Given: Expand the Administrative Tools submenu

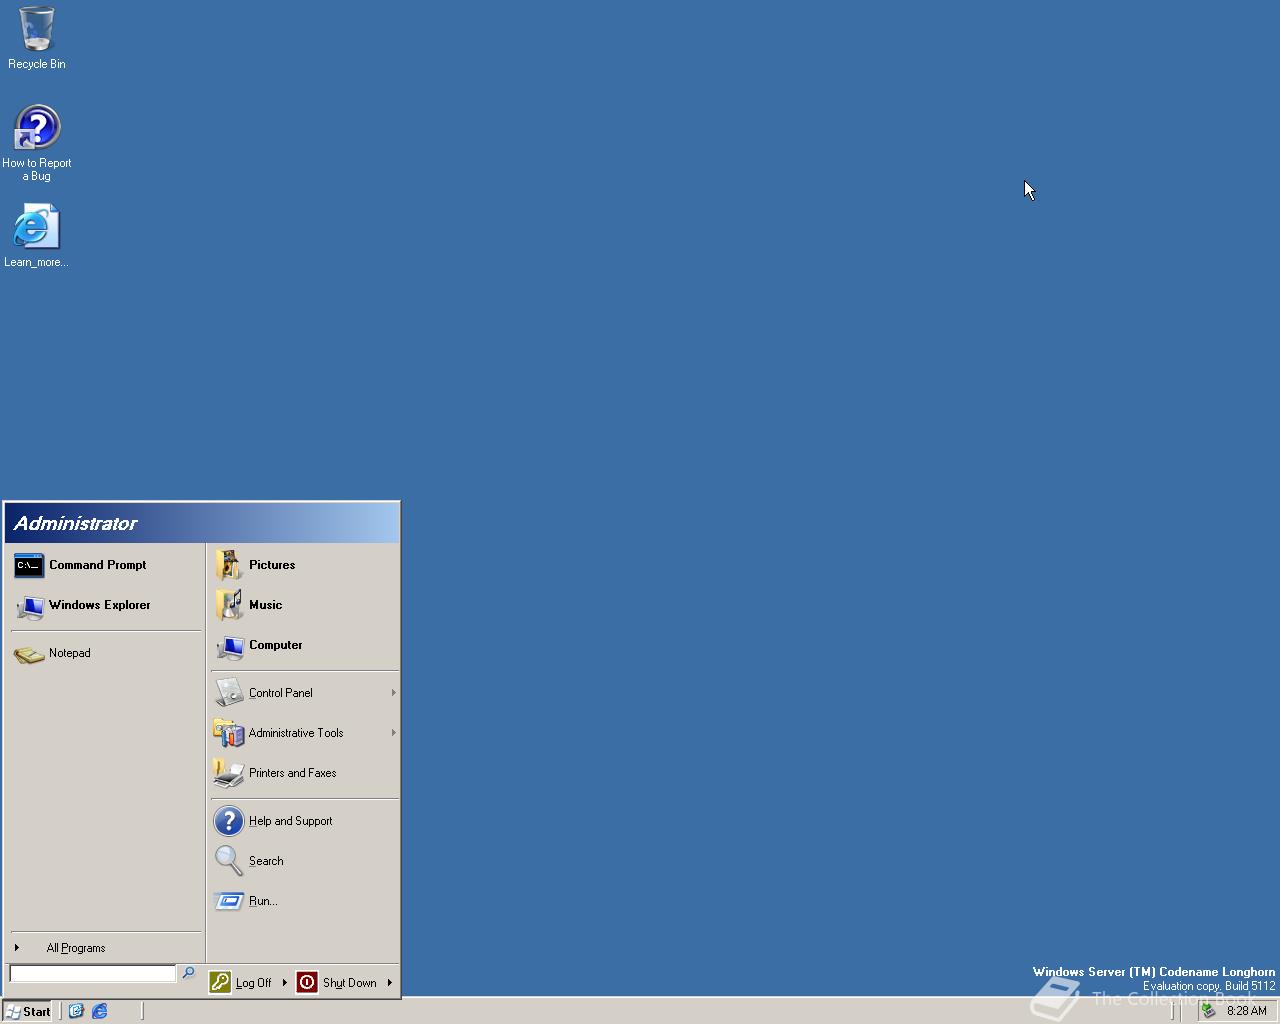Looking at the screenshot, I should [x=304, y=733].
